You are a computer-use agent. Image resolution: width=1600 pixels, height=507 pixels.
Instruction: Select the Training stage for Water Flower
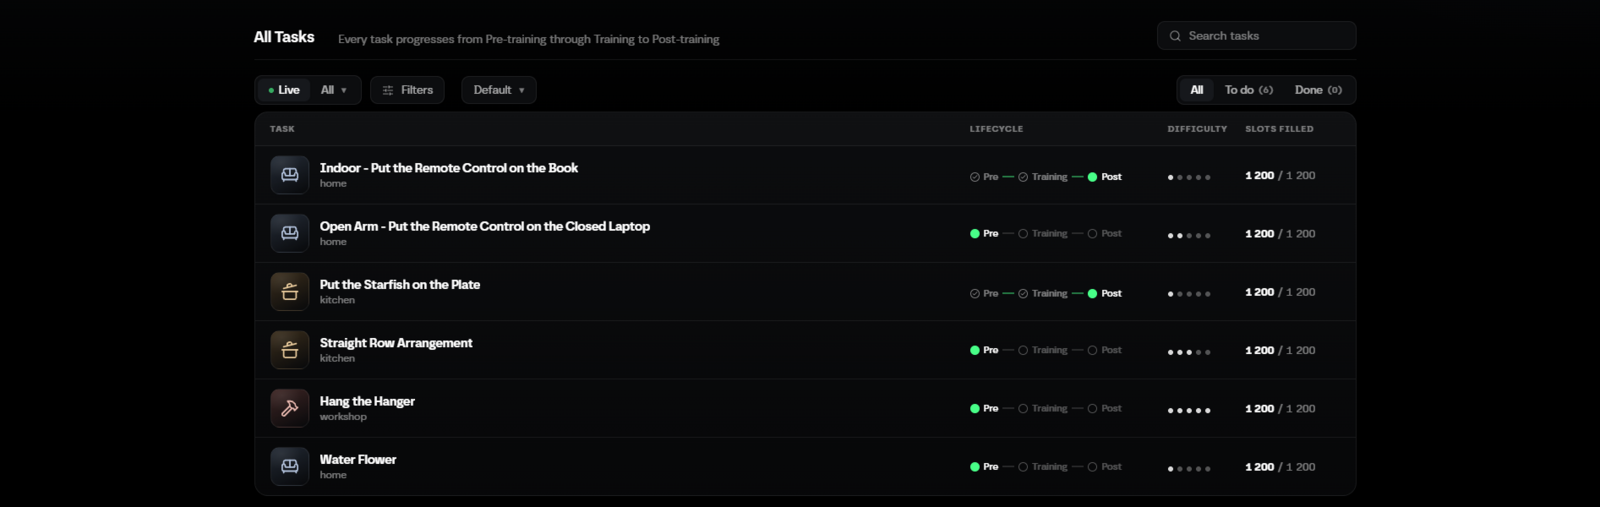coord(1043,467)
